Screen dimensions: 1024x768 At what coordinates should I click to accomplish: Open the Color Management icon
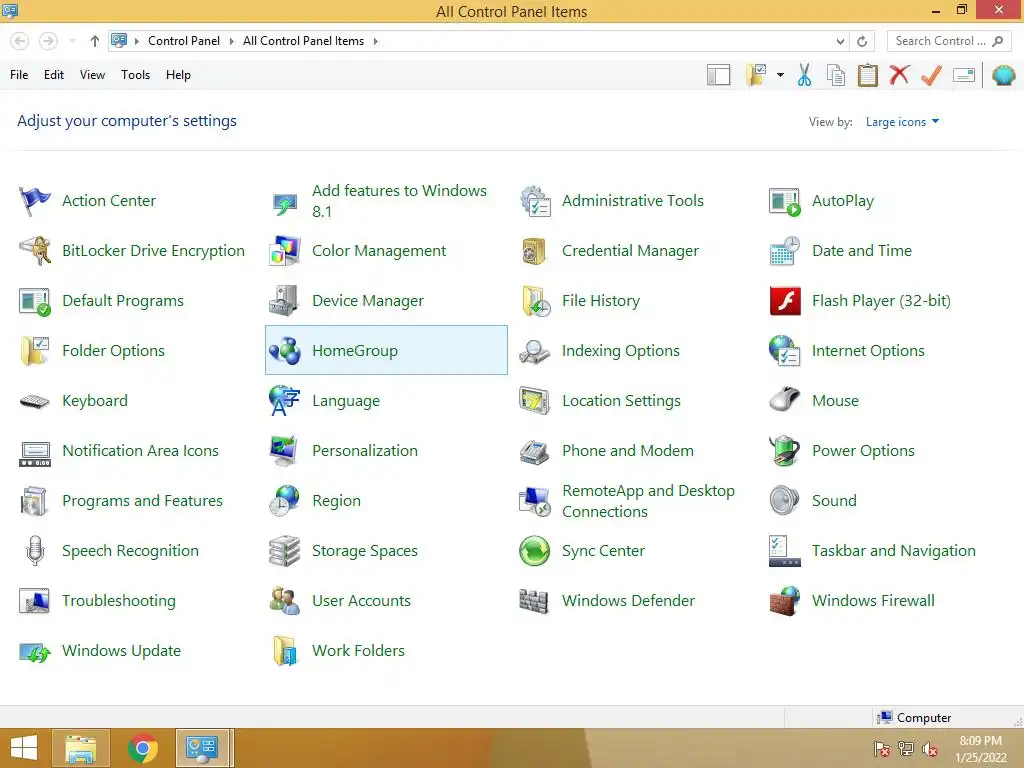click(x=285, y=251)
